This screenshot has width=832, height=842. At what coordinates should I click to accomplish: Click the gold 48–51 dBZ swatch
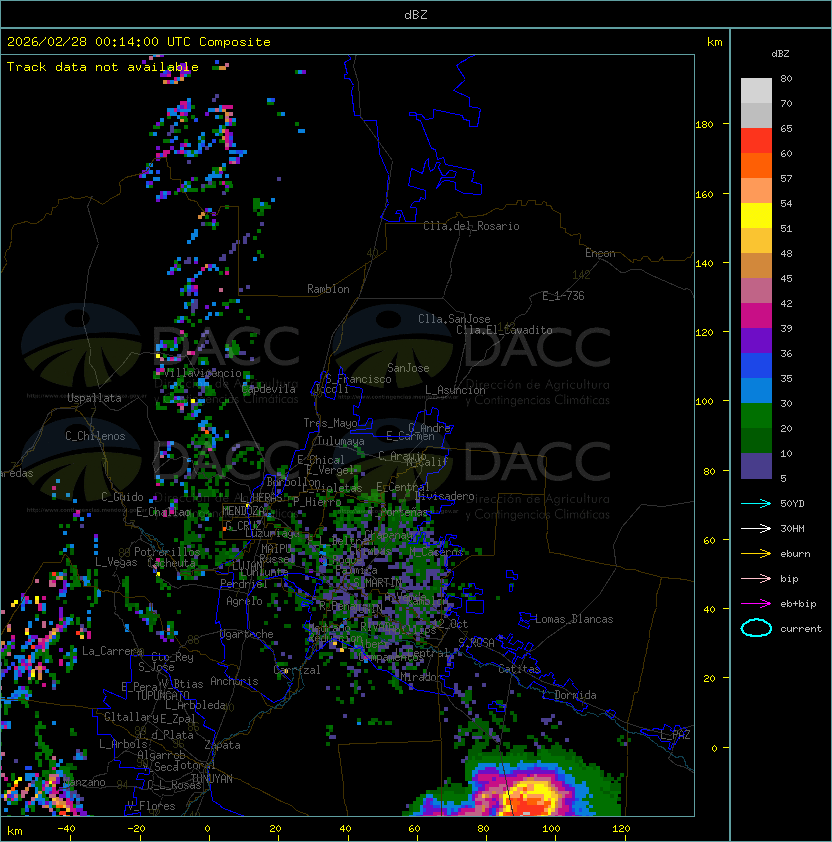pos(756,241)
